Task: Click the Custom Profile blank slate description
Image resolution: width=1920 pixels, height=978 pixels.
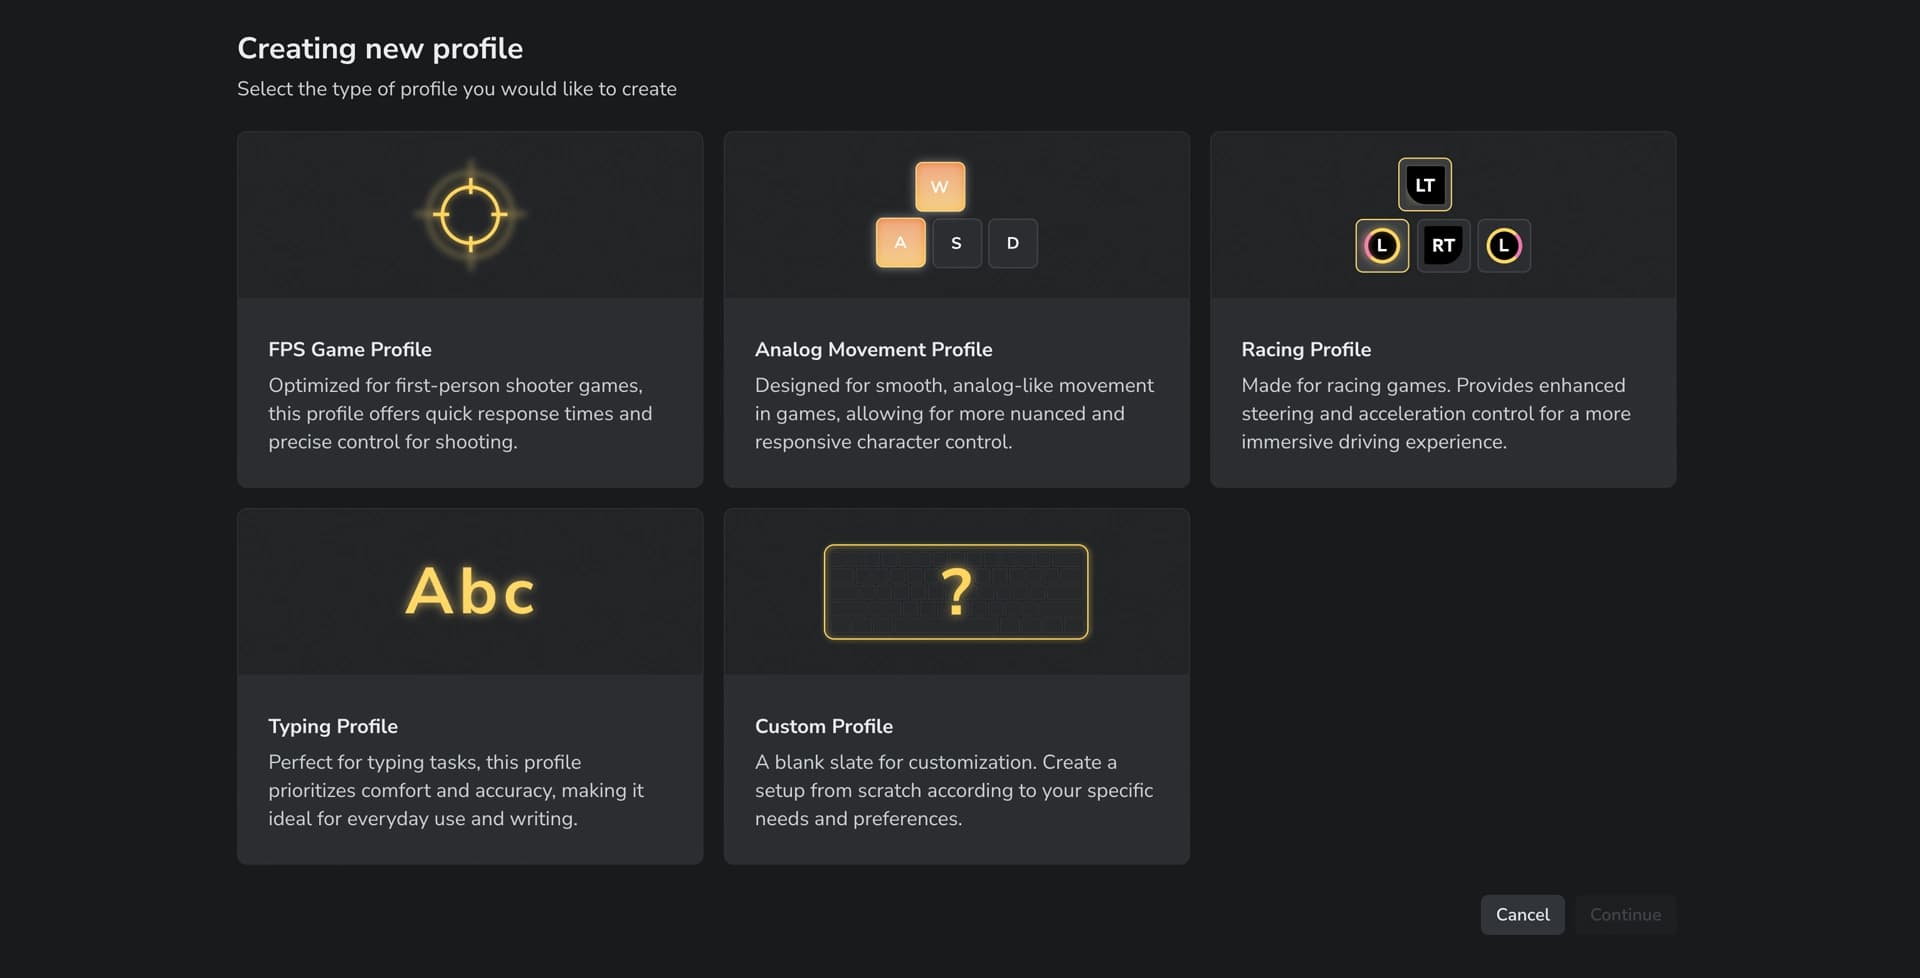Action: click(x=953, y=790)
